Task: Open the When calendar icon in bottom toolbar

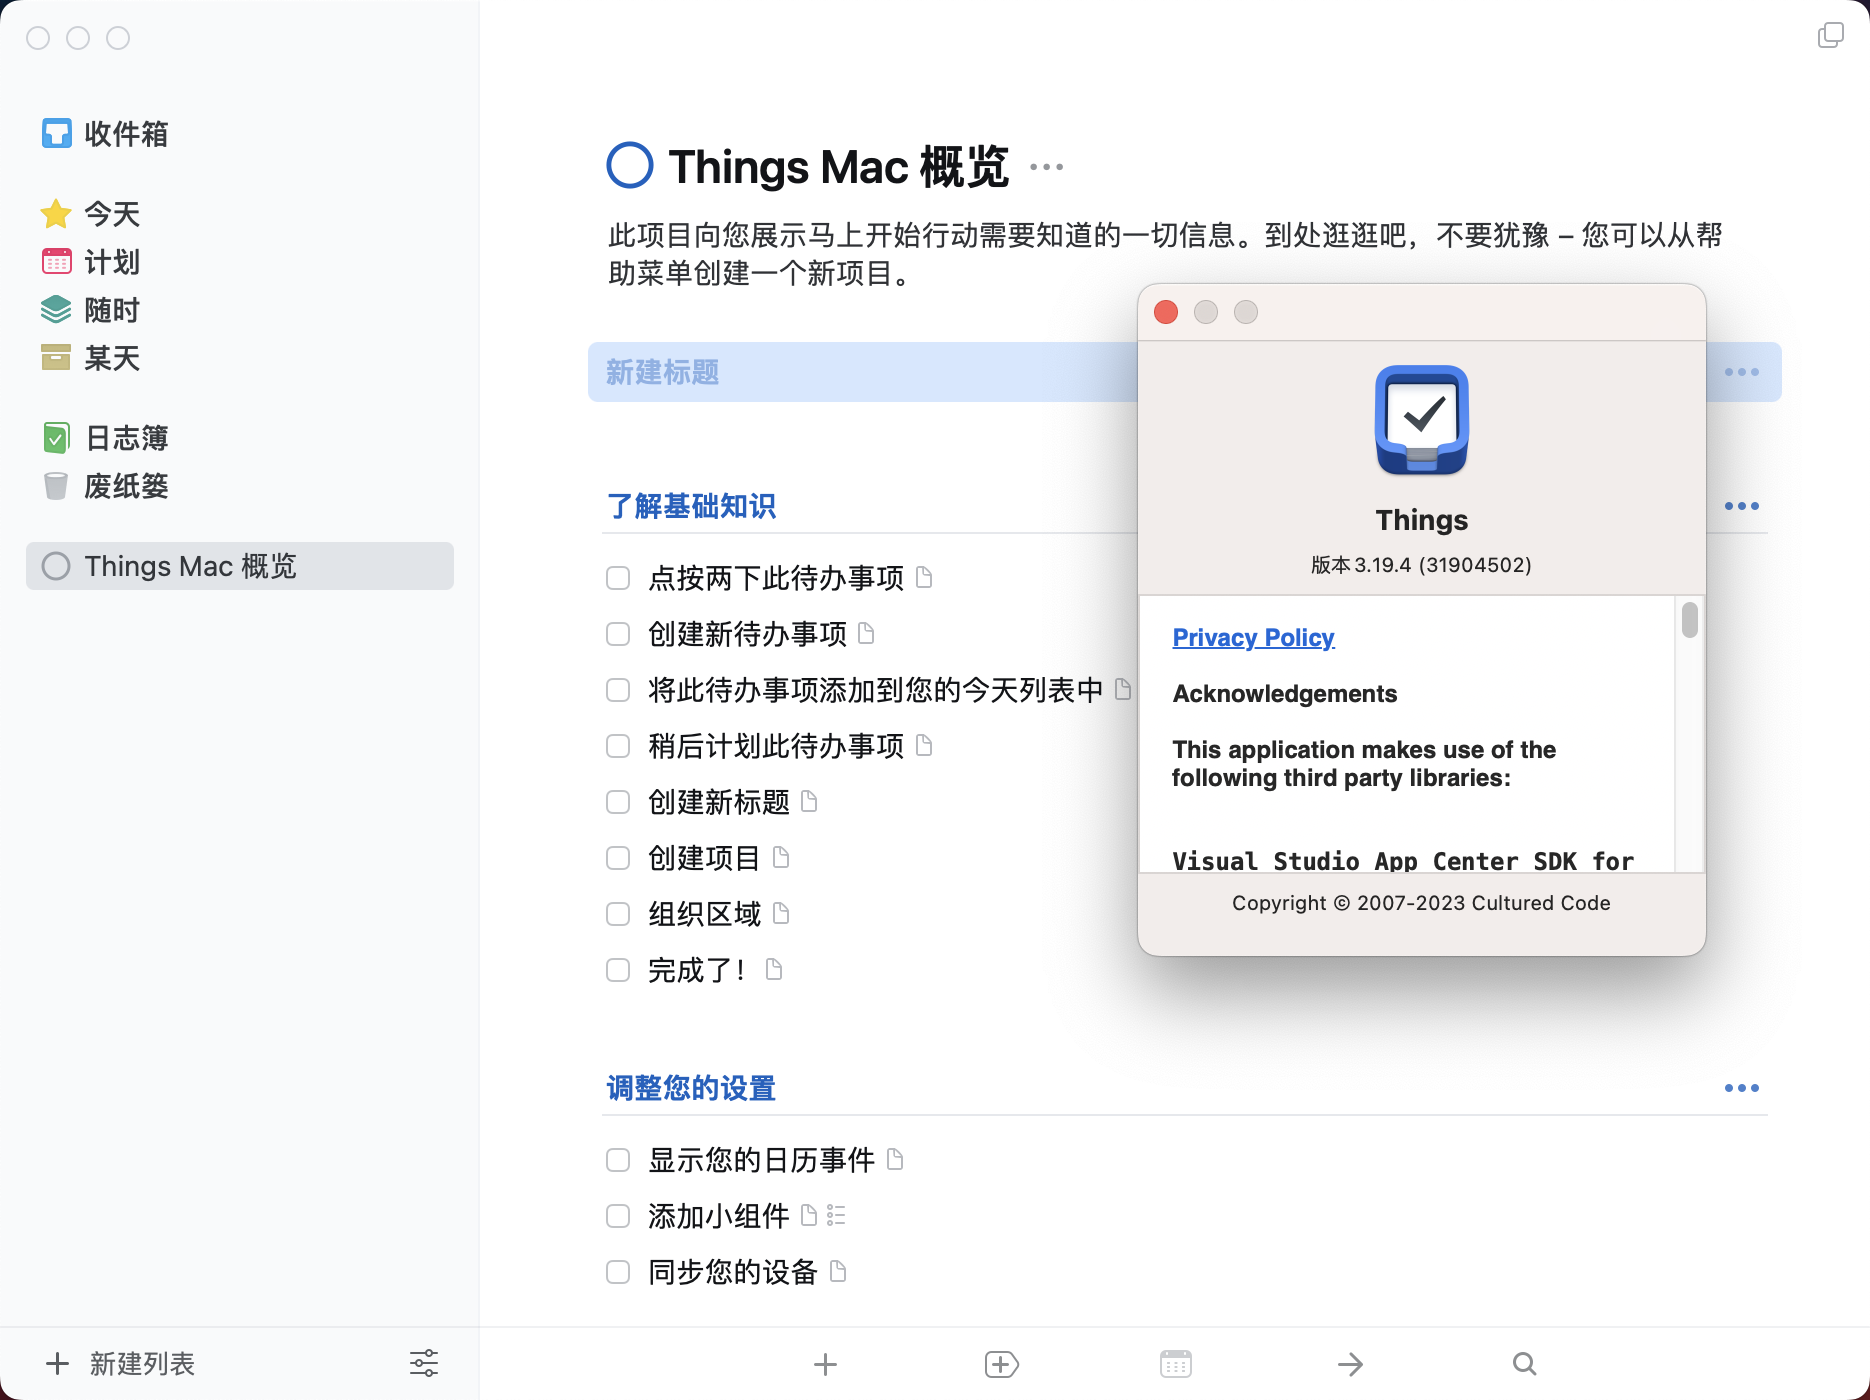Action: [1176, 1364]
